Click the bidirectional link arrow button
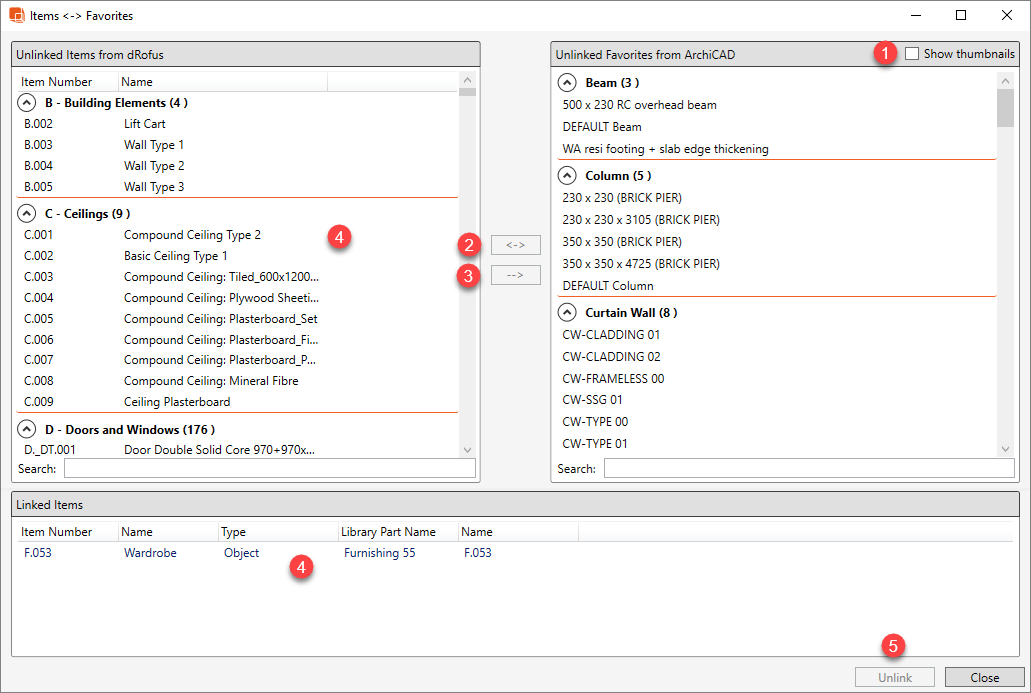 (x=516, y=245)
